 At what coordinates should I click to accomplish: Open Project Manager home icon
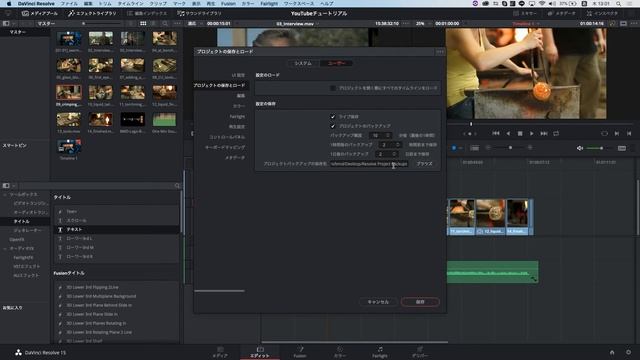612,352
